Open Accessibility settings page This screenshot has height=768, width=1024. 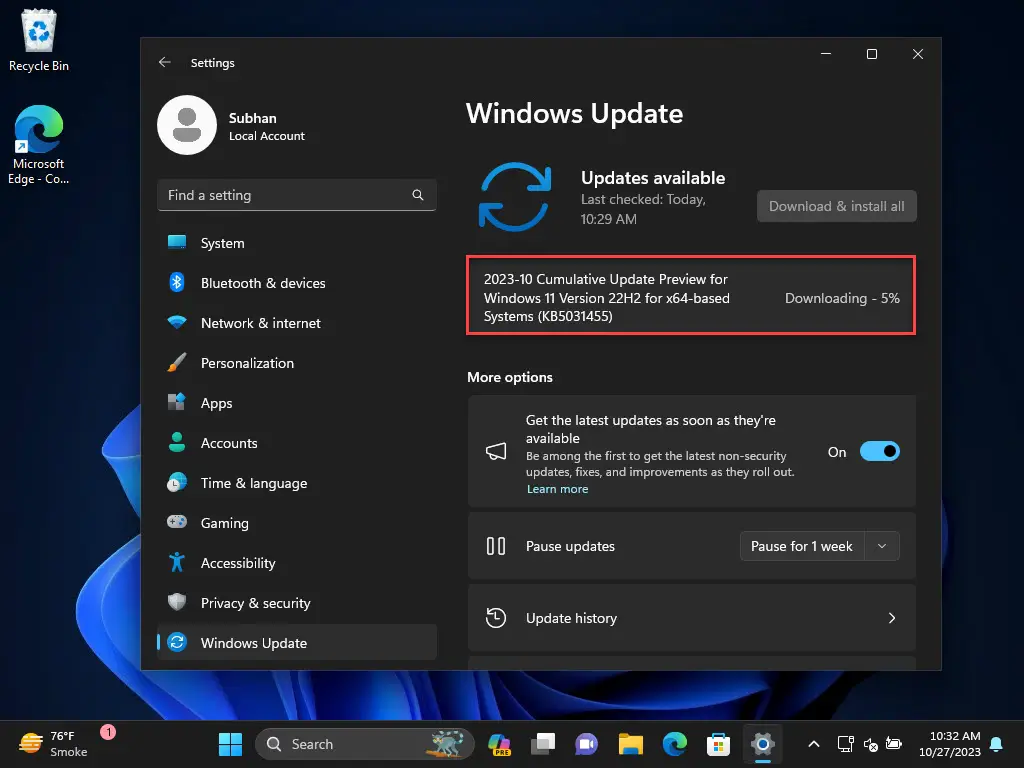coord(296,563)
